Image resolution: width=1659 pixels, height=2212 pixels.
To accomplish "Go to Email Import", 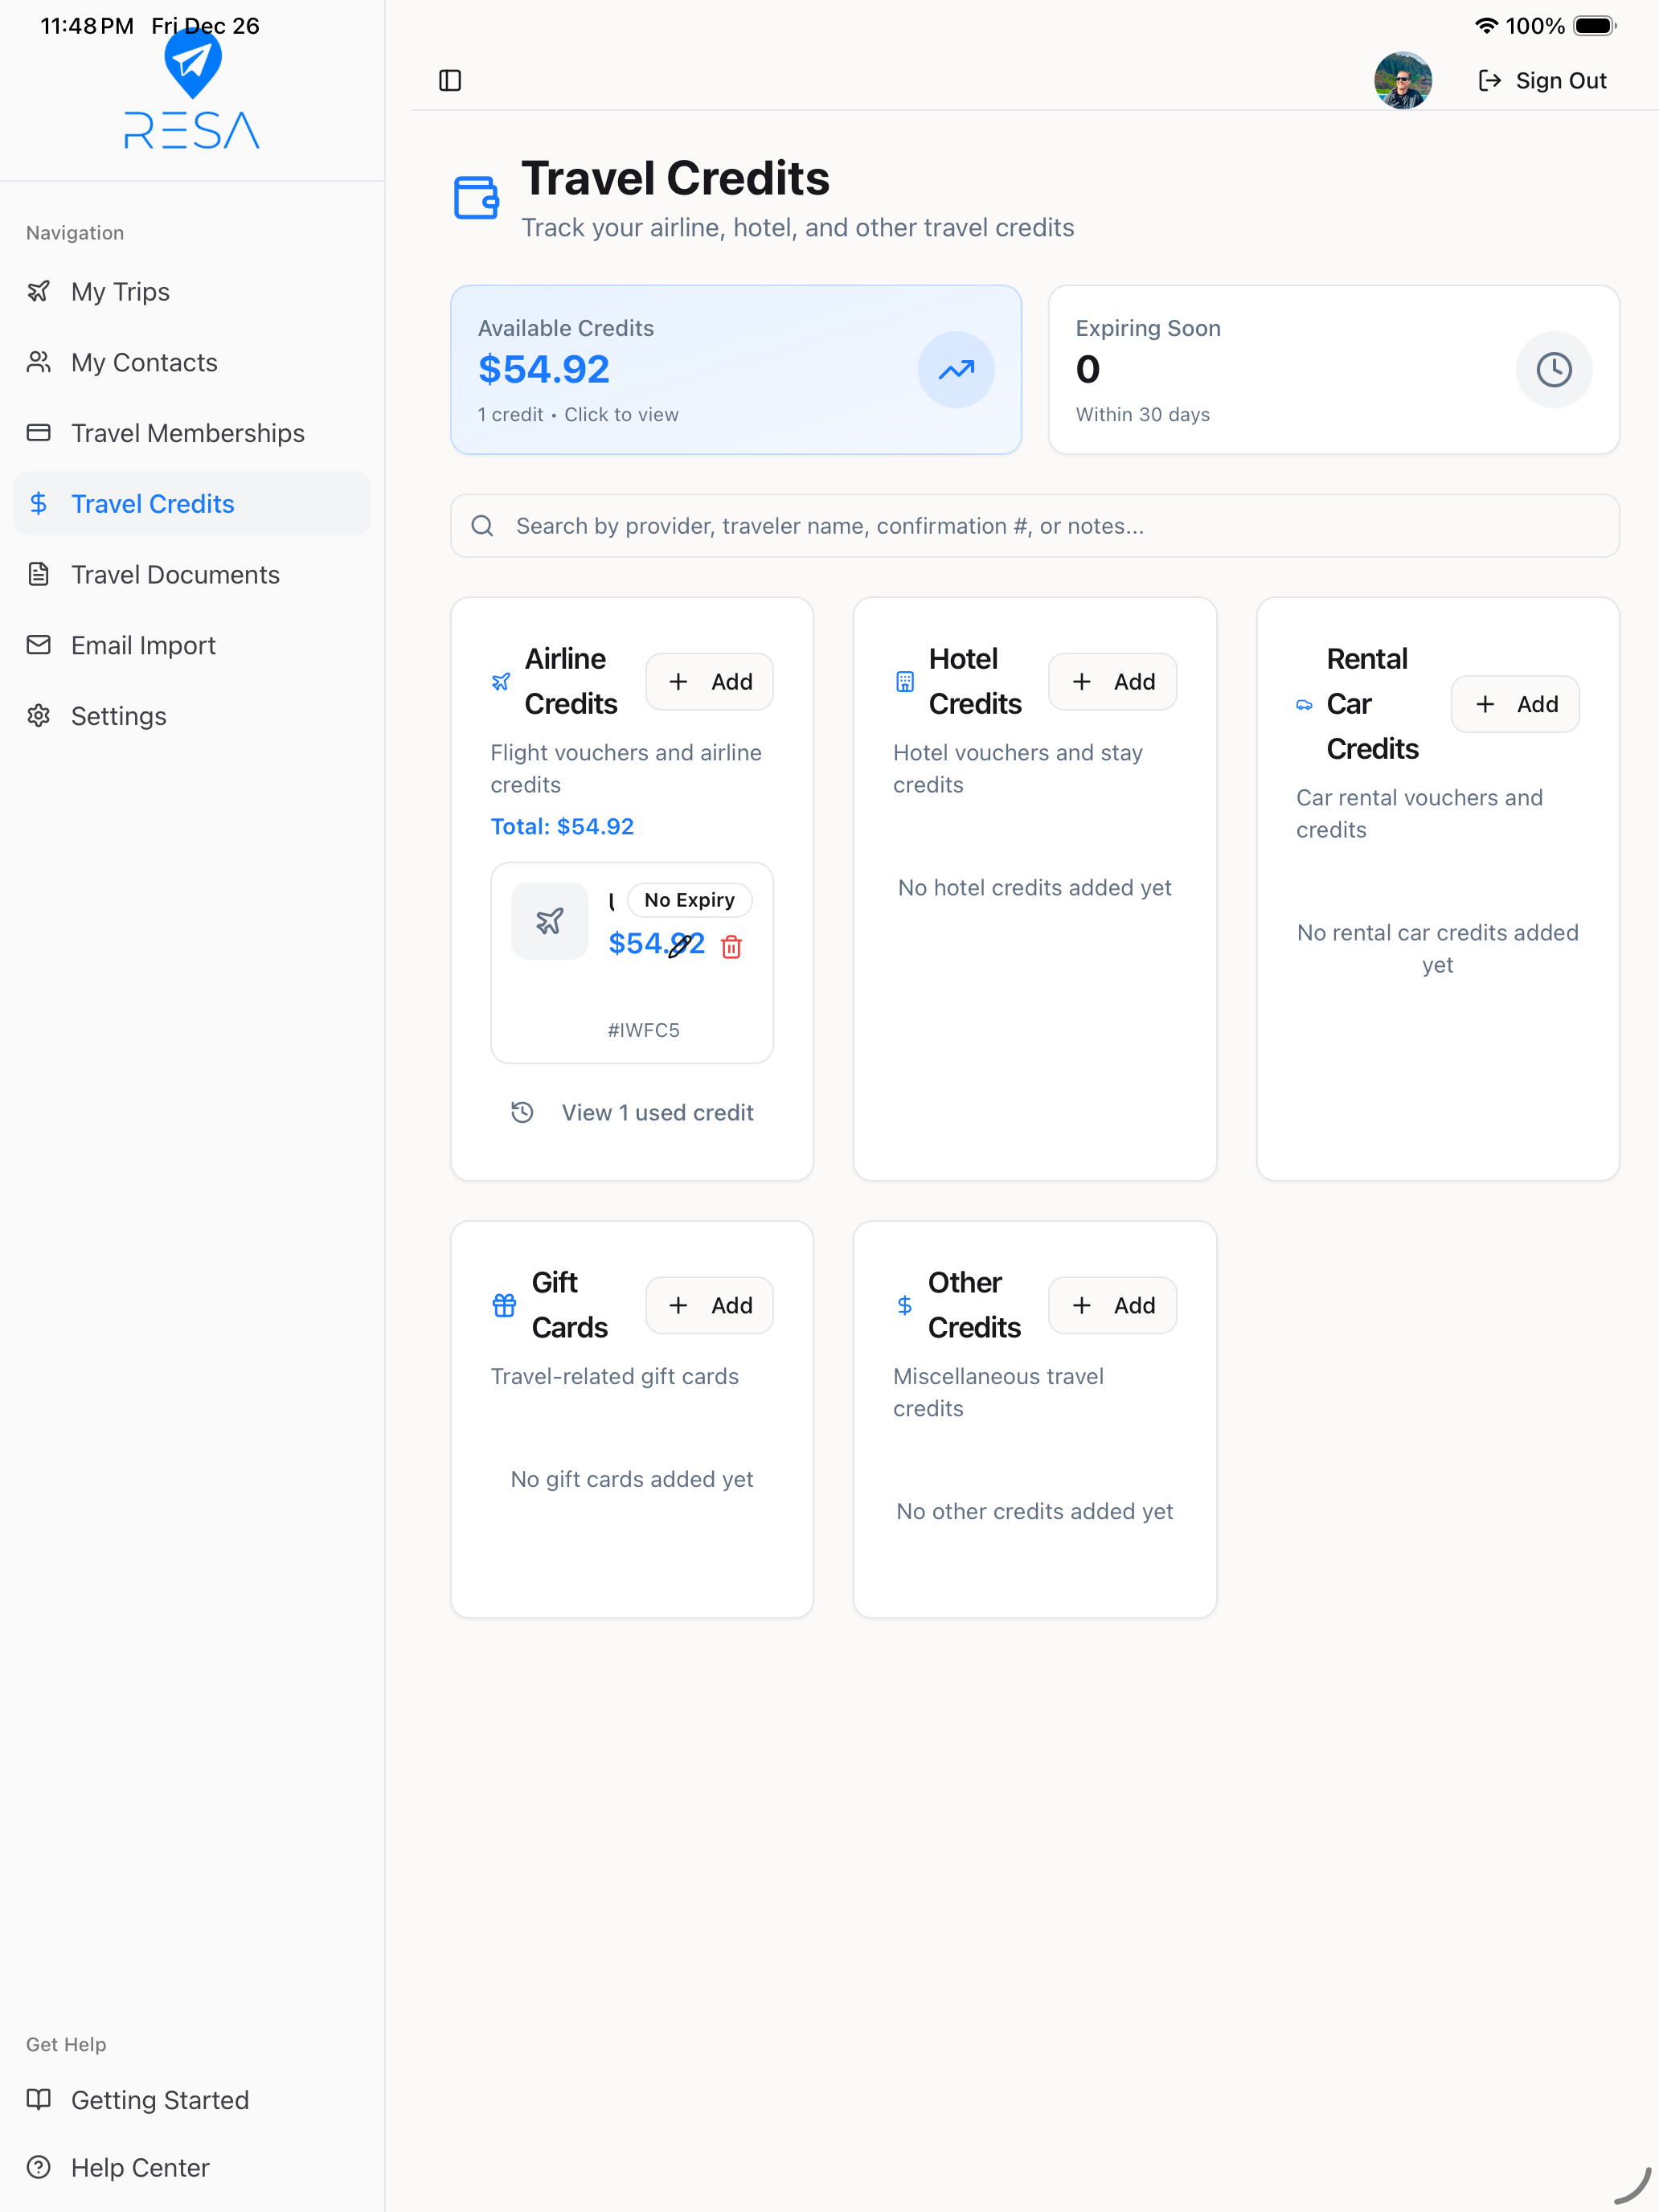I will [192, 646].
